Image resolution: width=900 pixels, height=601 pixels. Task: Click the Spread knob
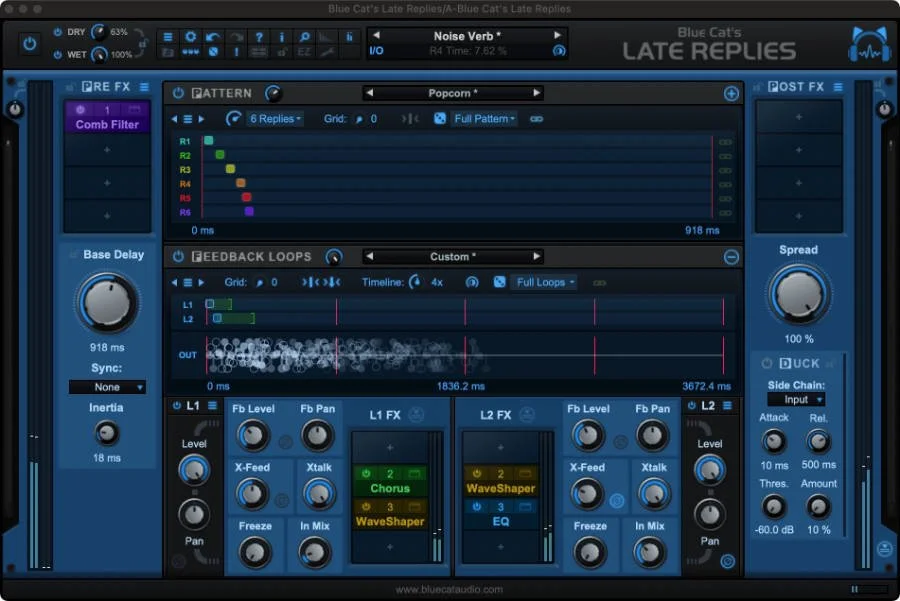tap(798, 294)
